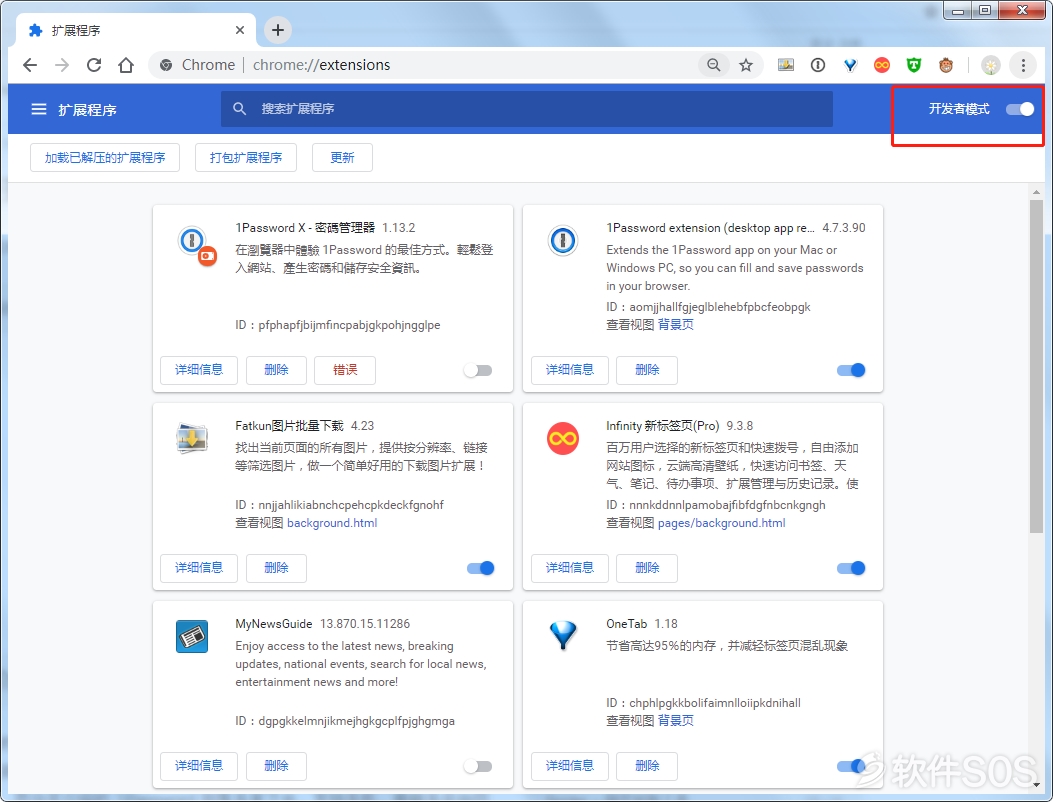Click the scrollbar up arrow
The height and width of the screenshot is (802, 1053).
[1036, 193]
